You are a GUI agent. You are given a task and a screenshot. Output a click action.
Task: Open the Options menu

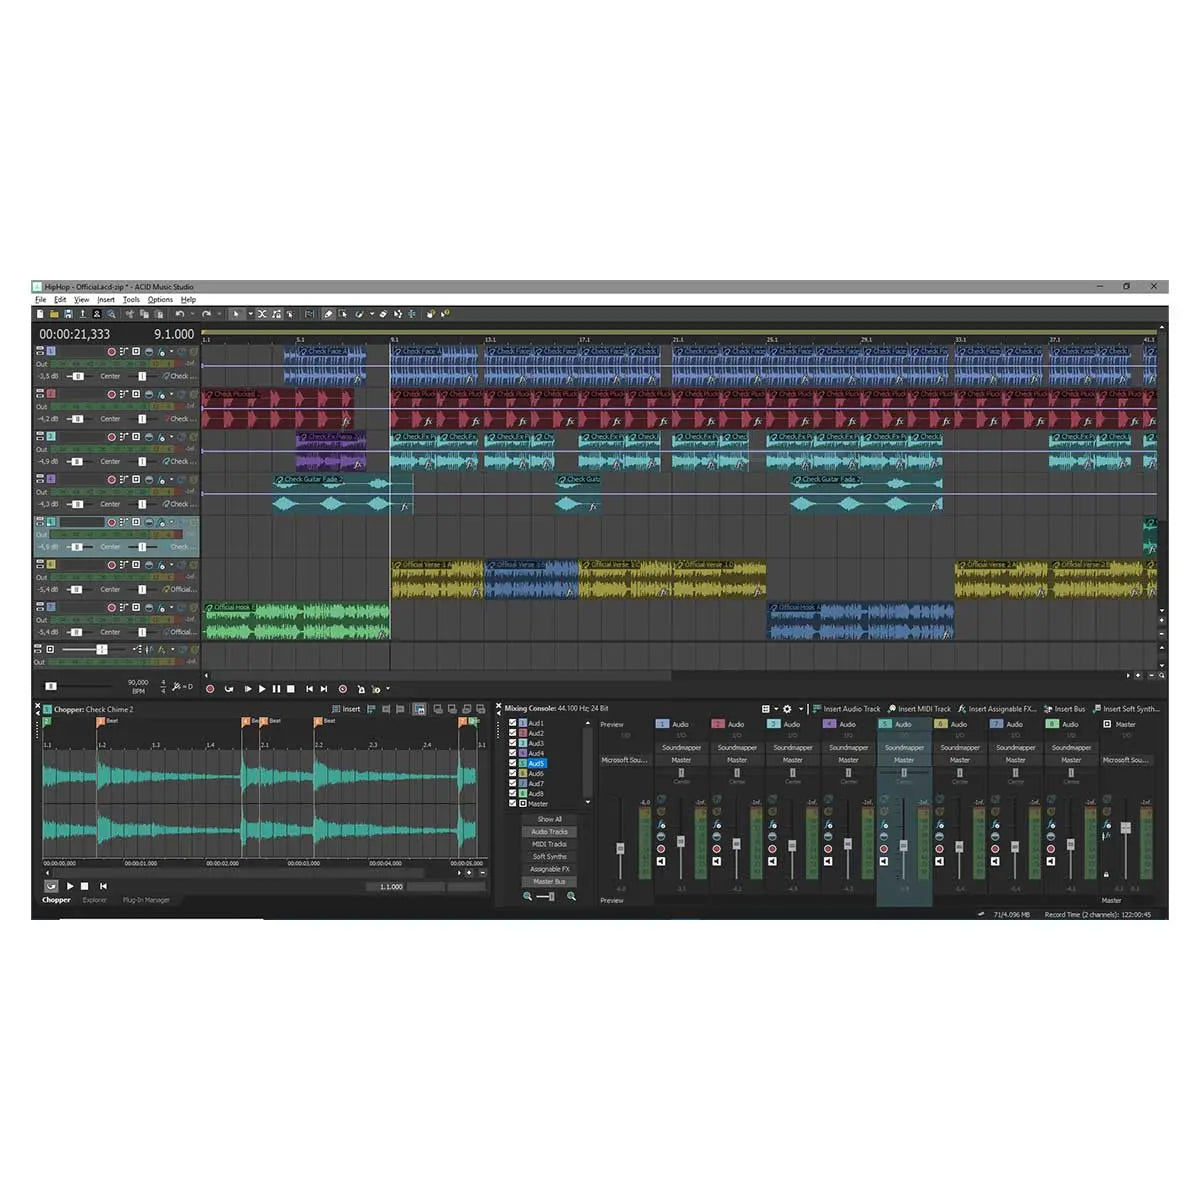160,300
